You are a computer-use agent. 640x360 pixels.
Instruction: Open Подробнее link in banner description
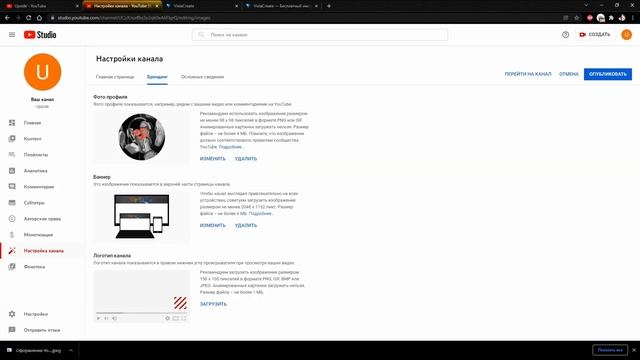point(261,213)
